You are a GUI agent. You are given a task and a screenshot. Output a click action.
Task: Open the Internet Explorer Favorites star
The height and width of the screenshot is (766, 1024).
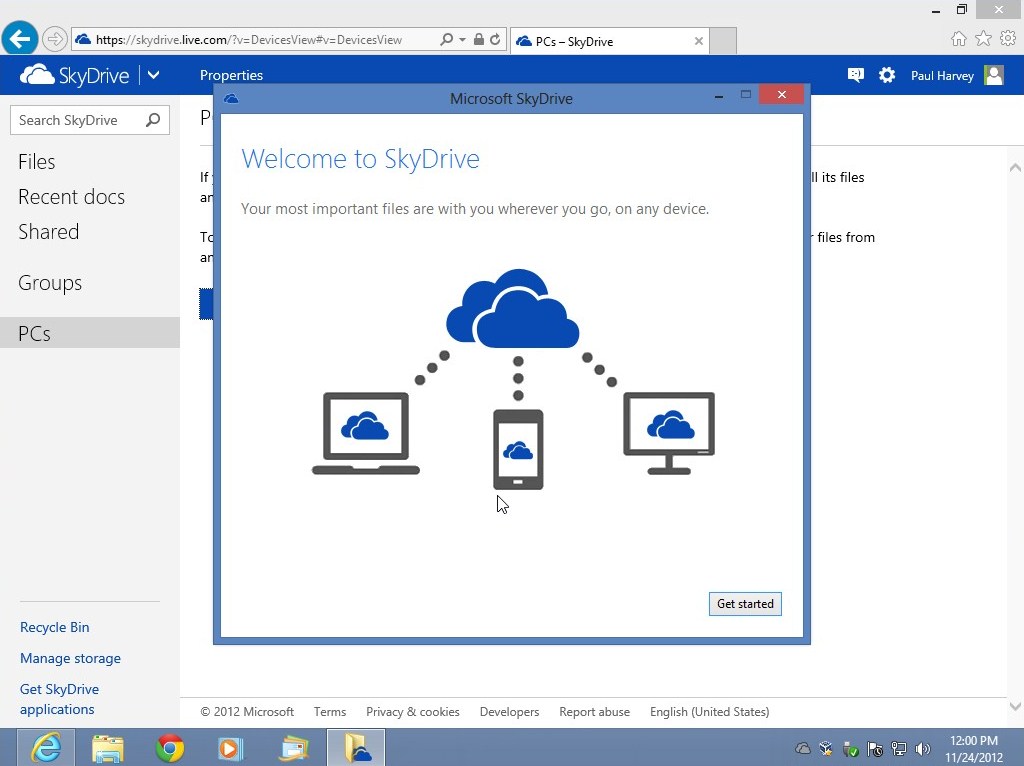pos(983,39)
